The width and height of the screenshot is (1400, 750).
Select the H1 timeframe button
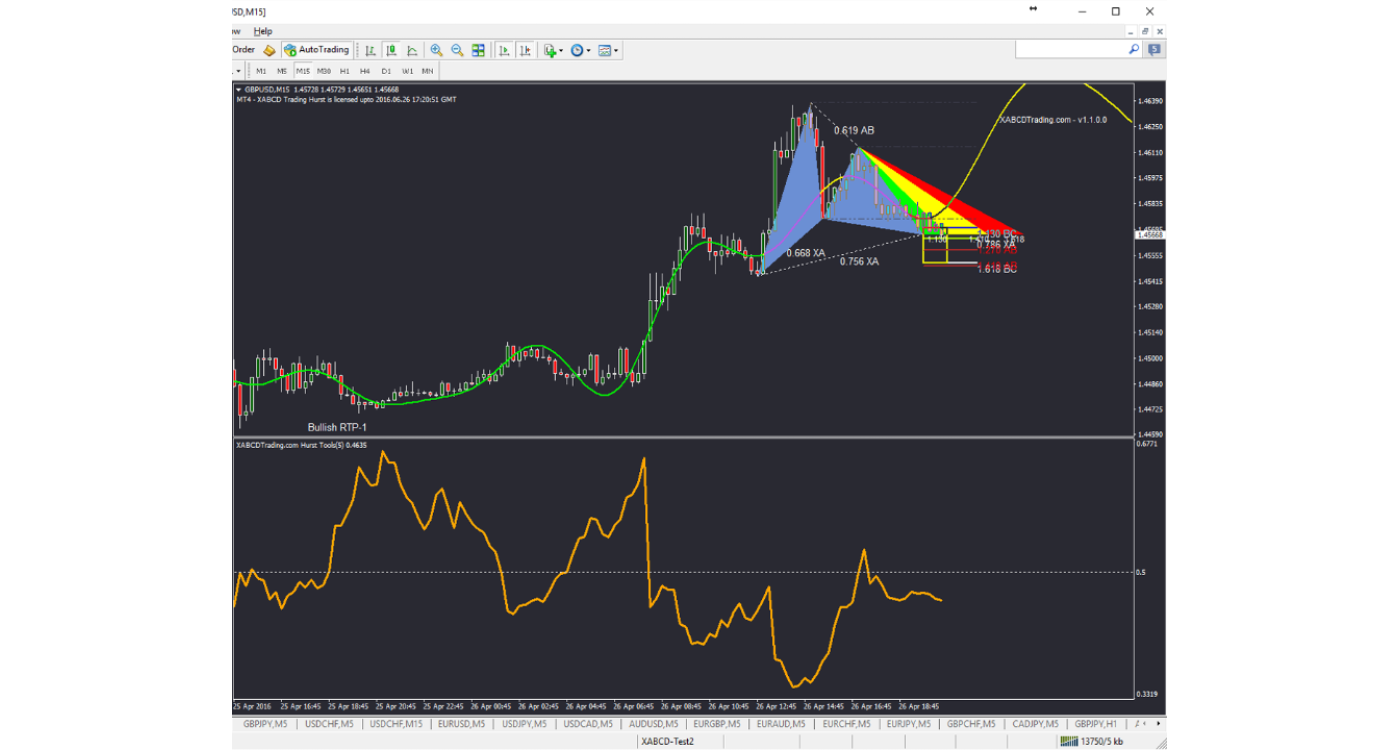tap(347, 70)
